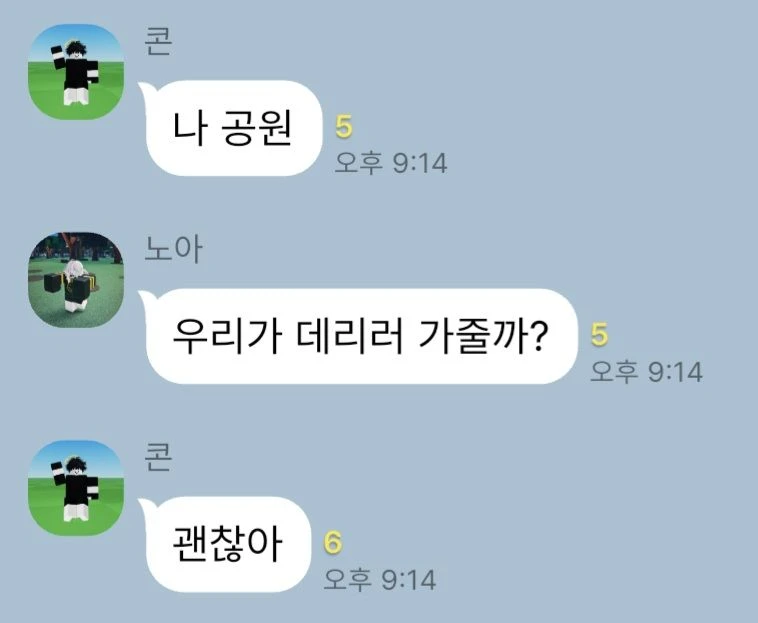
Task: Click the word '나' in first bubble
Action: [190, 129]
